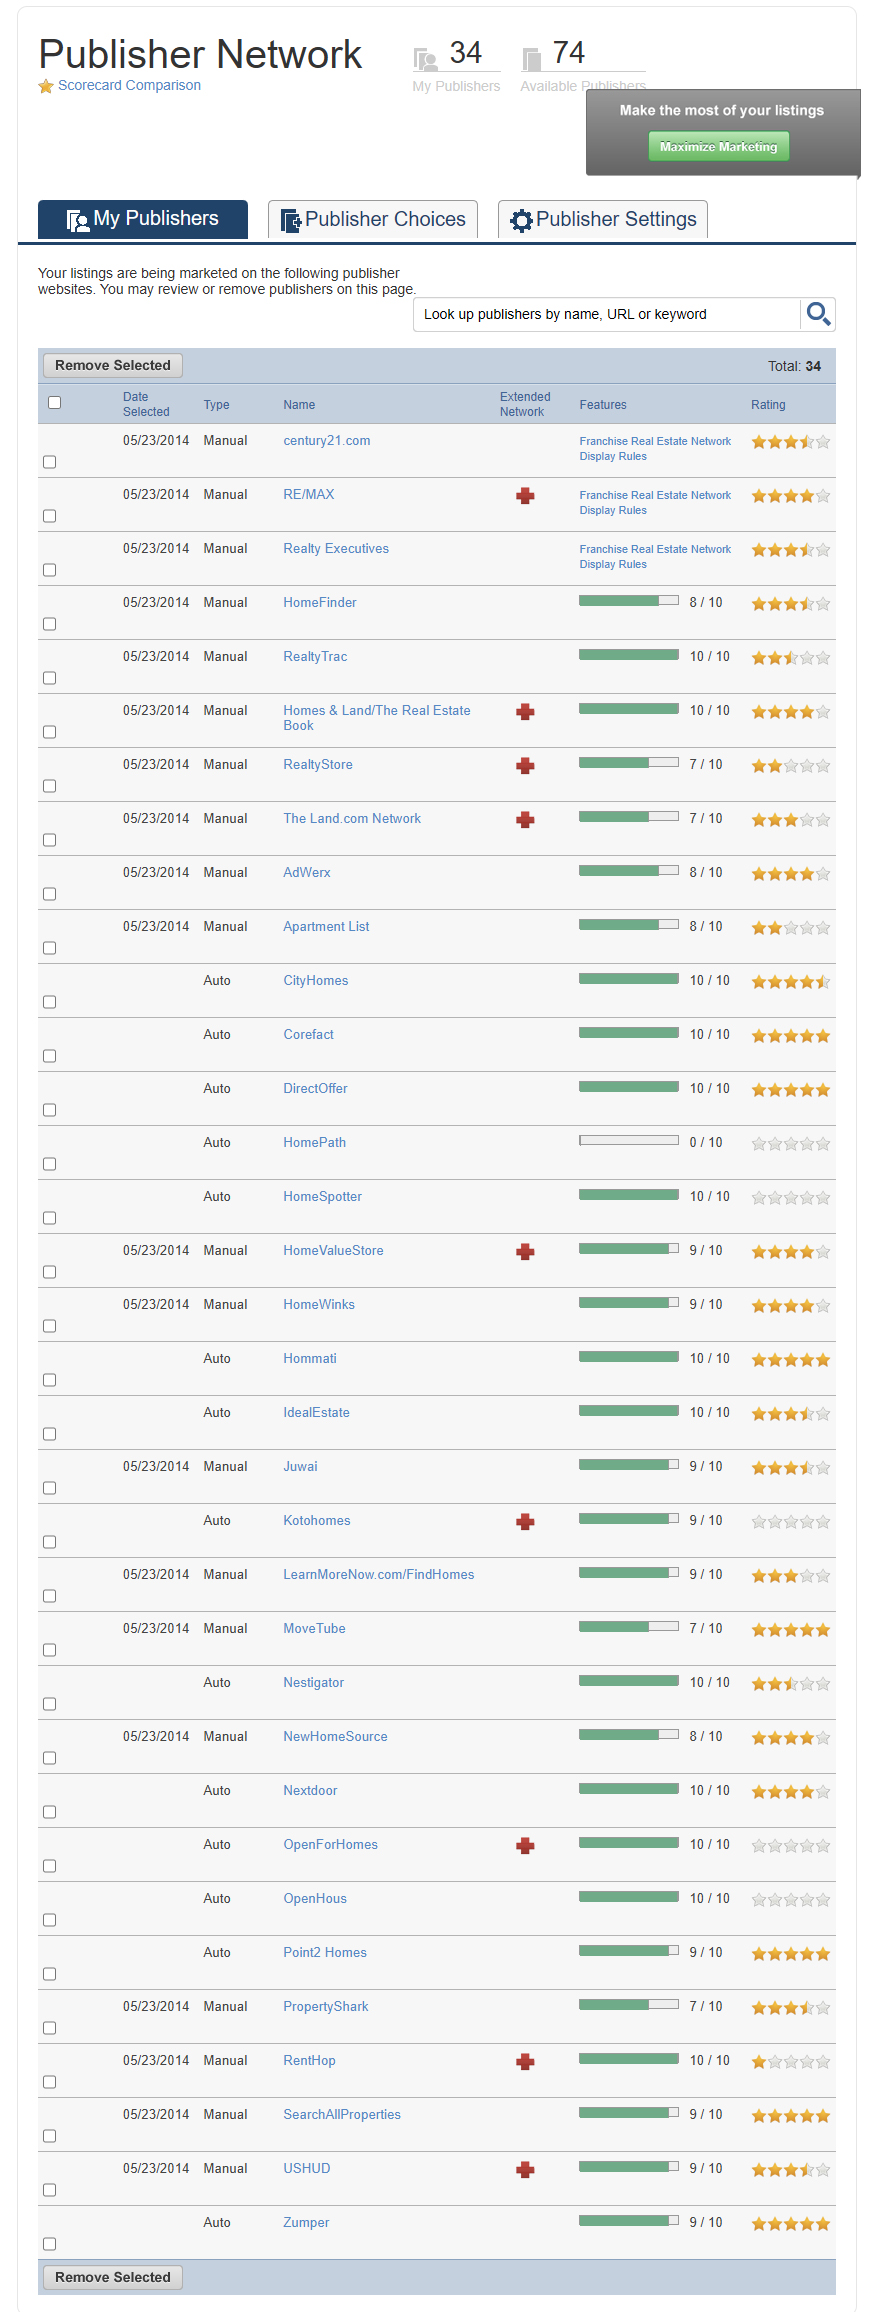This screenshot has width=878, height=2312.
Task: Click the HomeFinder 8/10 features bar
Action: pyautogui.click(x=628, y=601)
